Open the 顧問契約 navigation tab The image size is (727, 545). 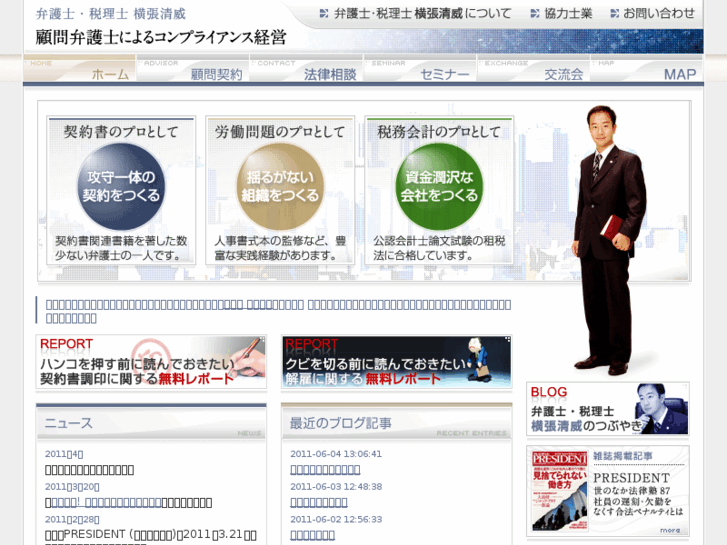point(193,68)
